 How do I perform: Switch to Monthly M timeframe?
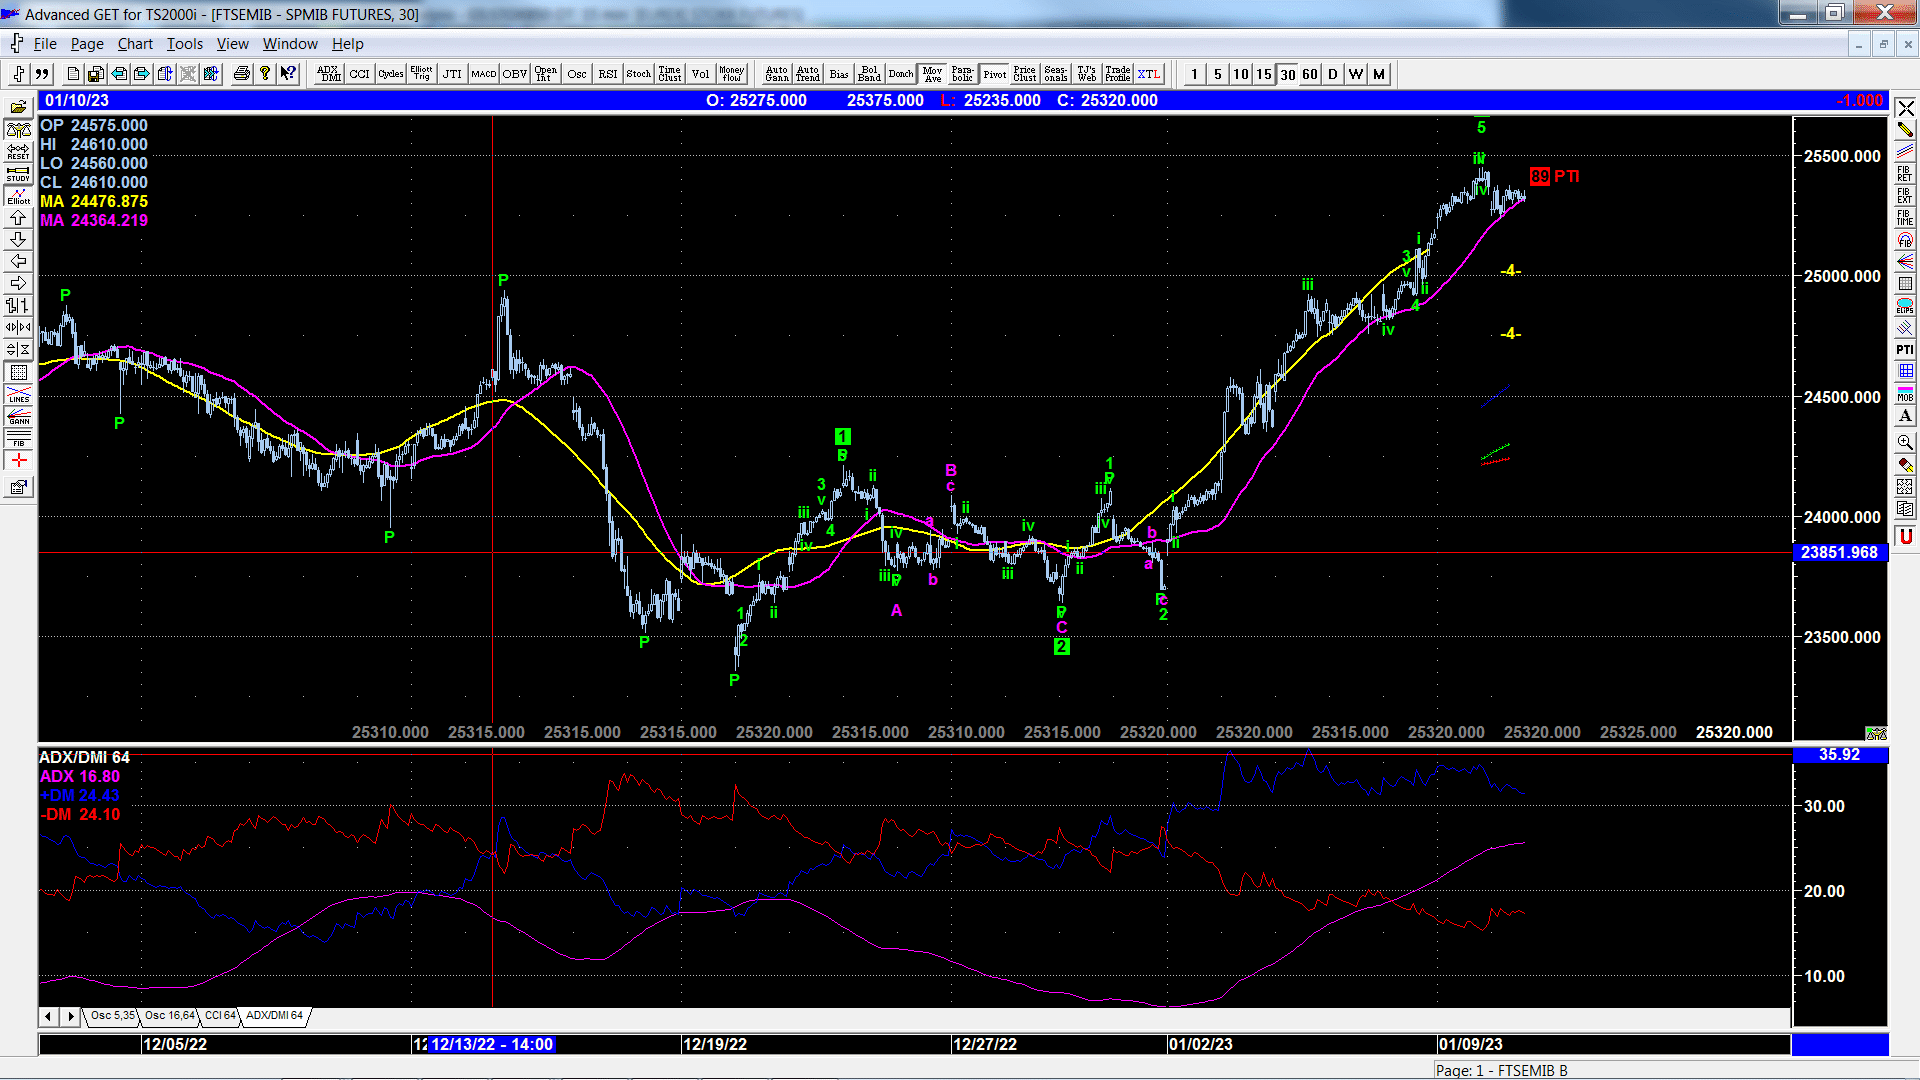tap(1379, 74)
